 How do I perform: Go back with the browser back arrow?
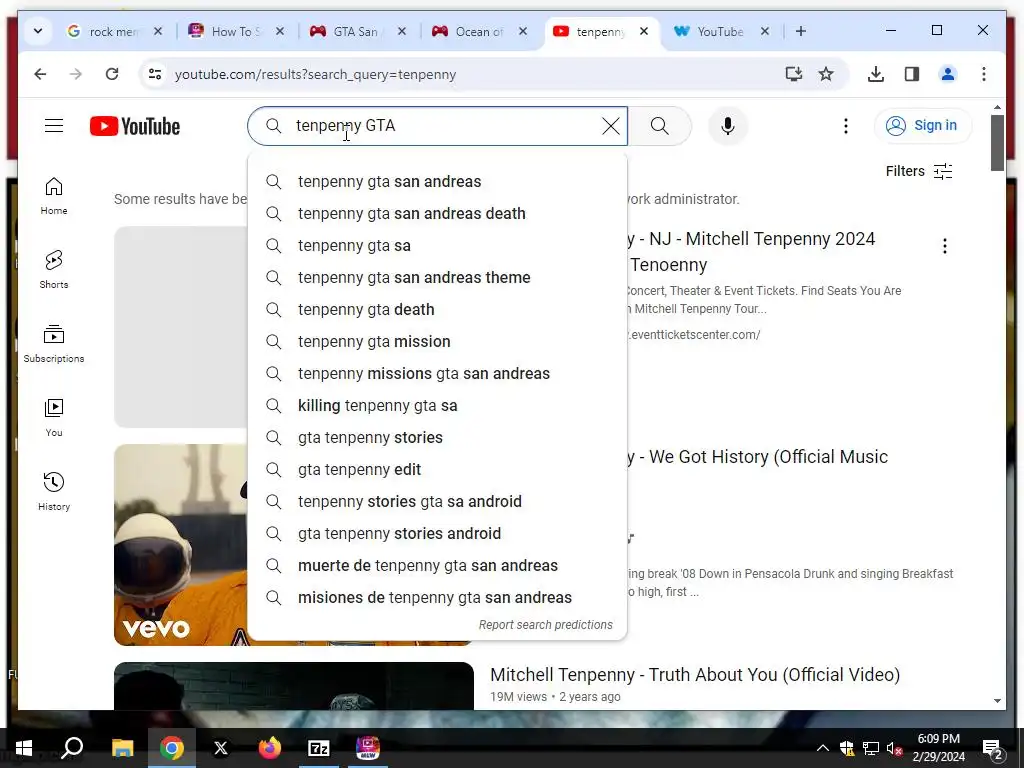(x=40, y=74)
